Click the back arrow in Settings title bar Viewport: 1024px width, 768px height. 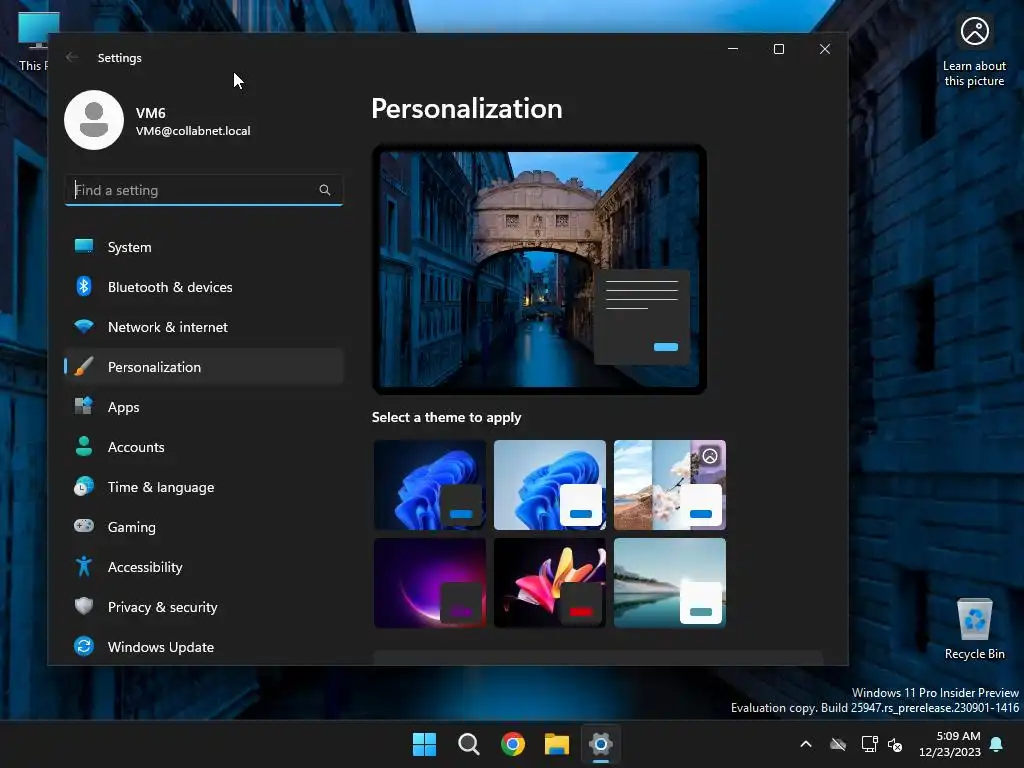coord(72,57)
